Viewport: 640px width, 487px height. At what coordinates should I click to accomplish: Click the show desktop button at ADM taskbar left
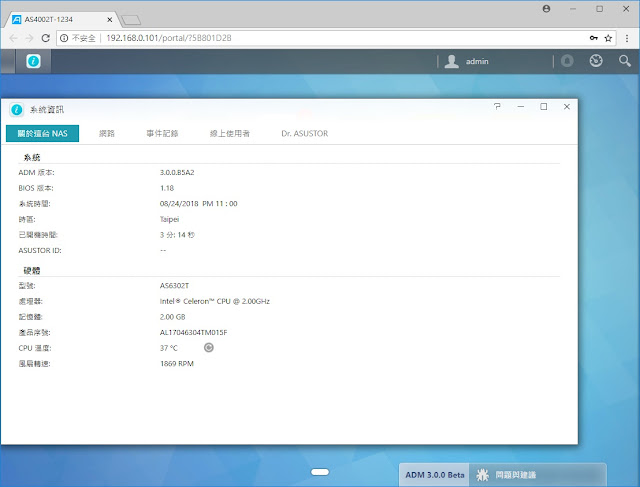(x=8, y=61)
